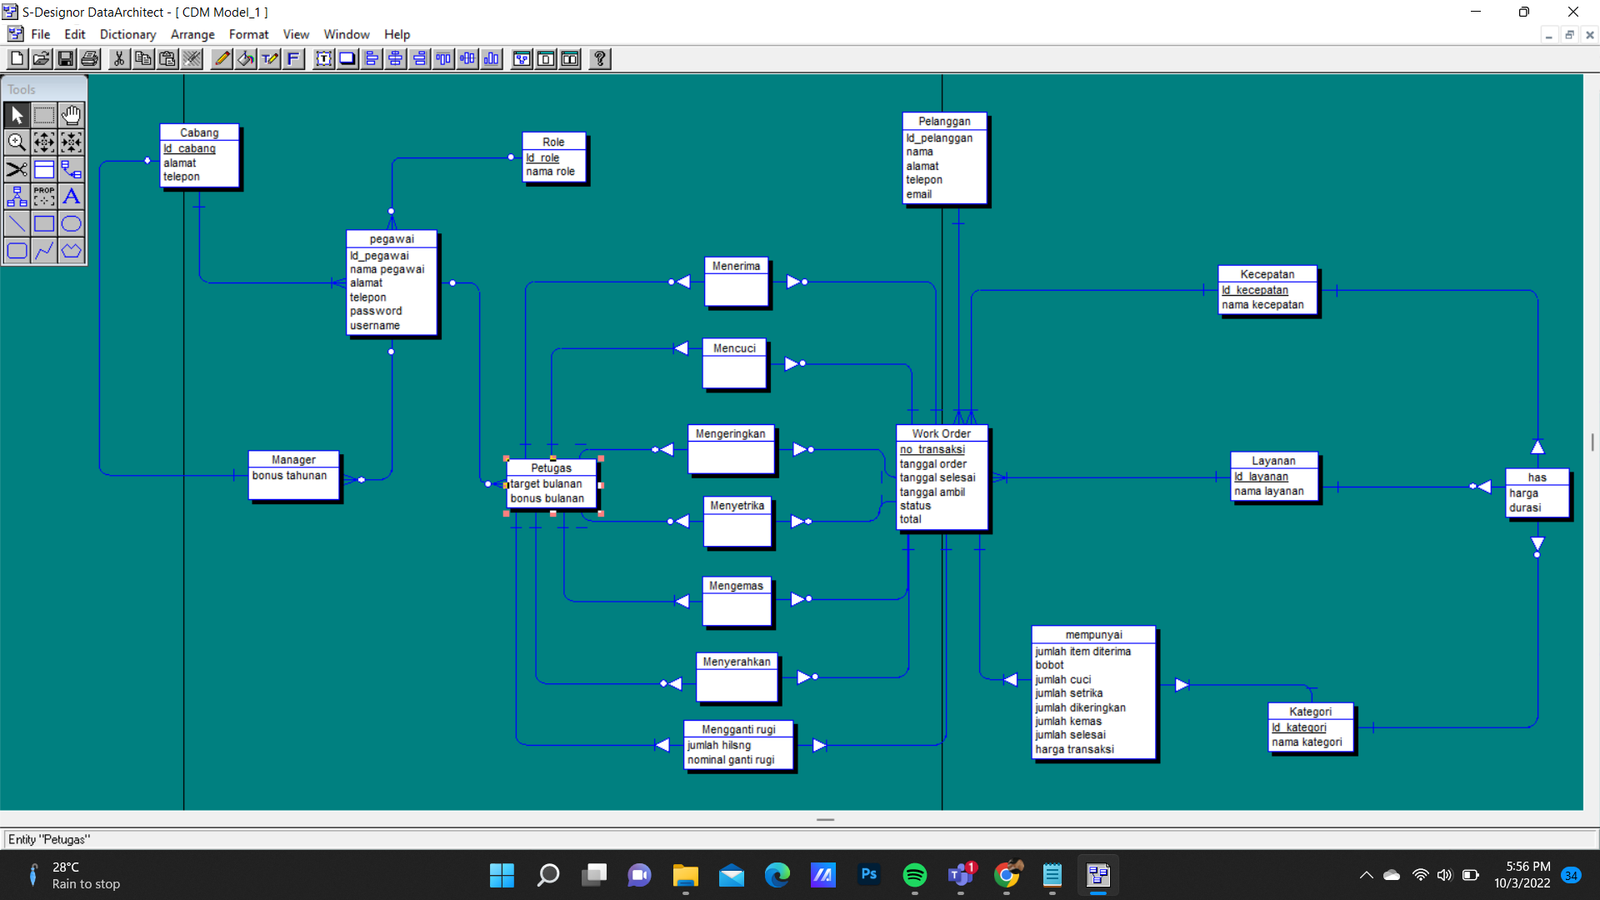Select the Entity tool in Tools palette
1600x900 pixels.
tap(44, 169)
